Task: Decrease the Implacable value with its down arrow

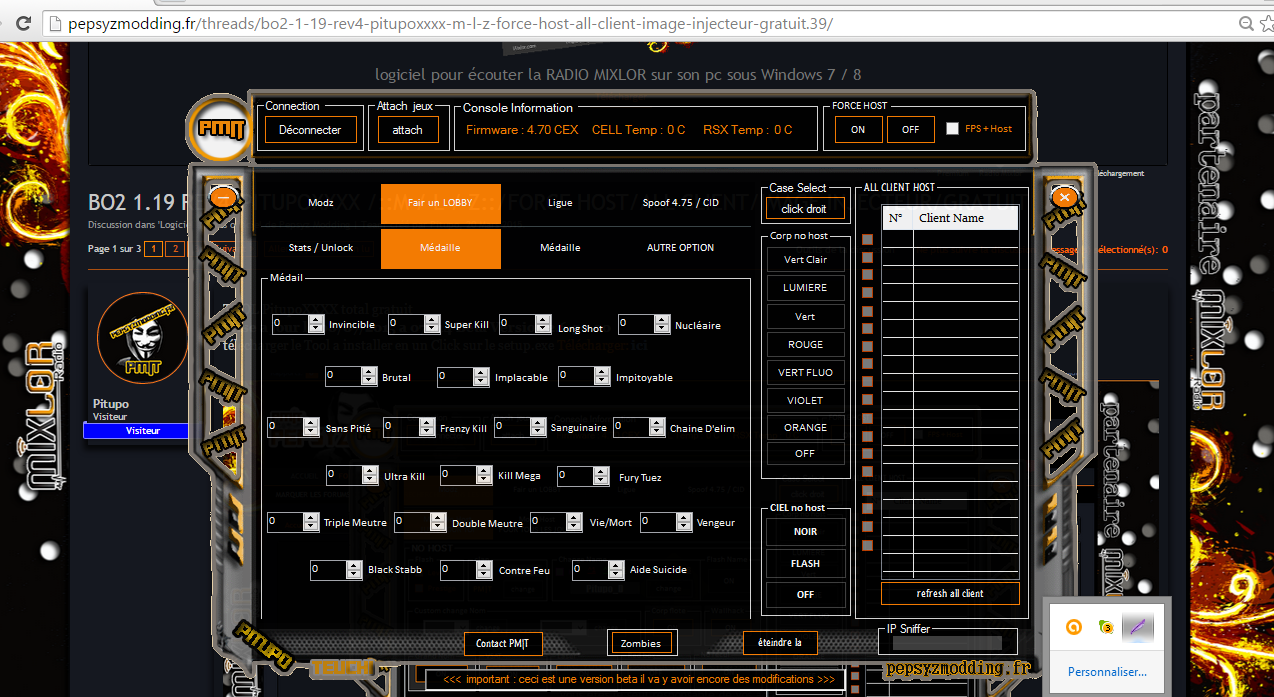Action: pos(481,382)
